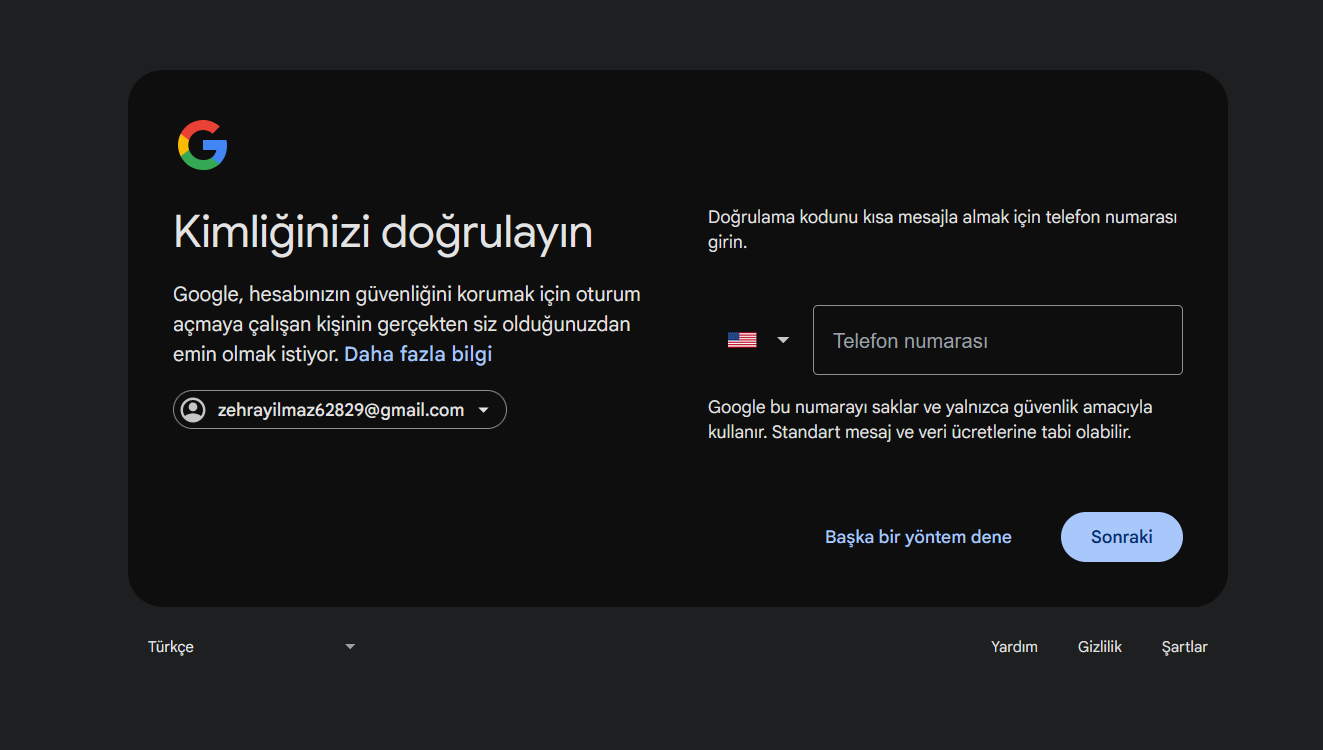Open the US flag country code selector
This screenshot has height=750, width=1323.
point(759,340)
